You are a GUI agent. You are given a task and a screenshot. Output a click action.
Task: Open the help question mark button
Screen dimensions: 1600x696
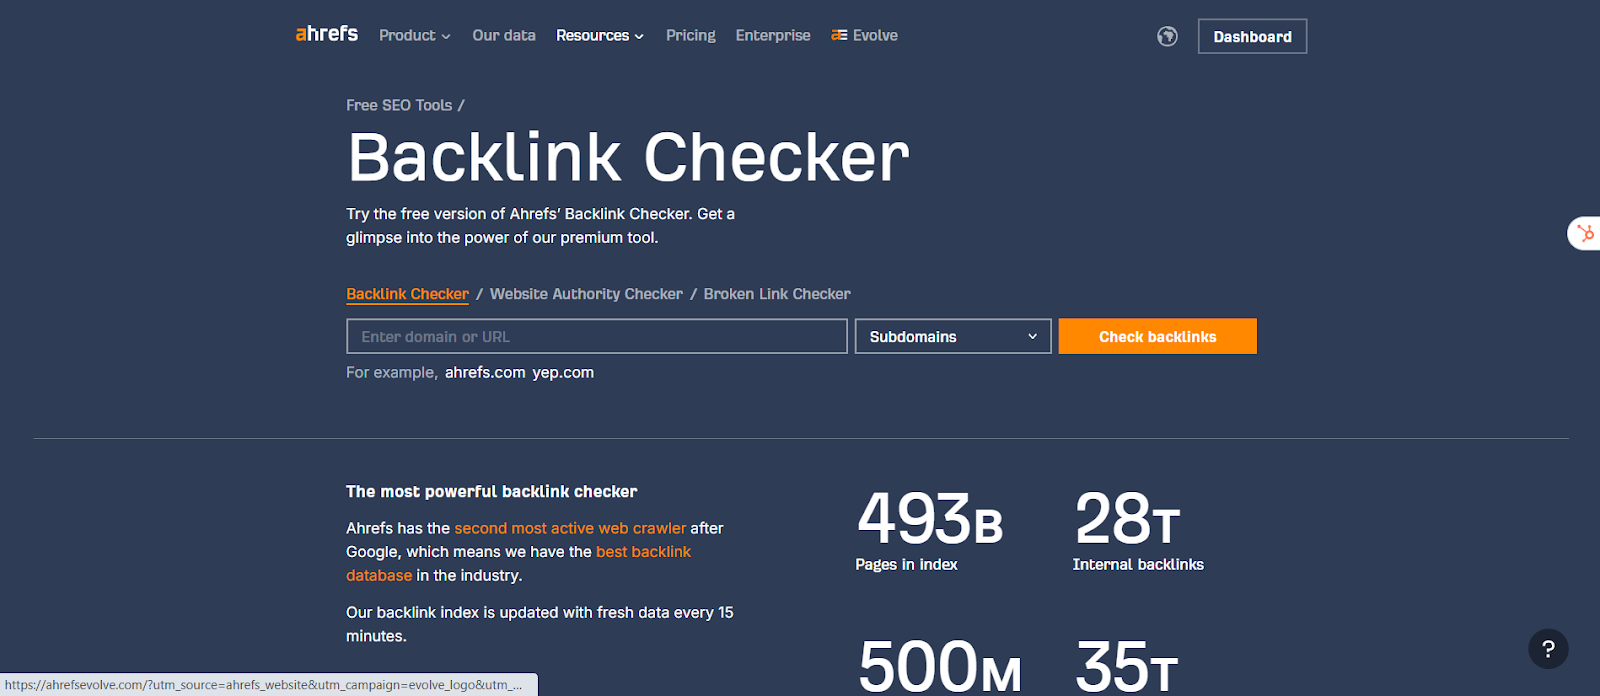[x=1548, y=649]
